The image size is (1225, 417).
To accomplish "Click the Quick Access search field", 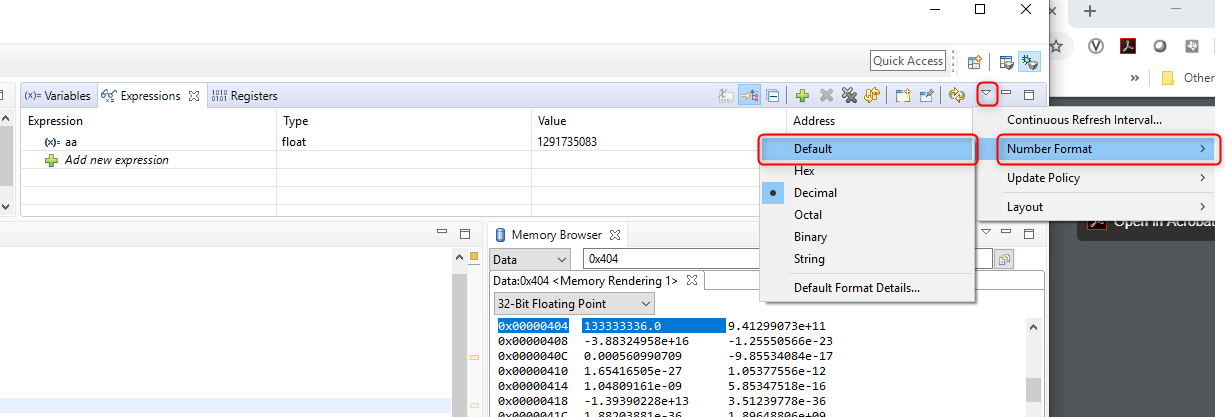I will click(x=908, y=61).
